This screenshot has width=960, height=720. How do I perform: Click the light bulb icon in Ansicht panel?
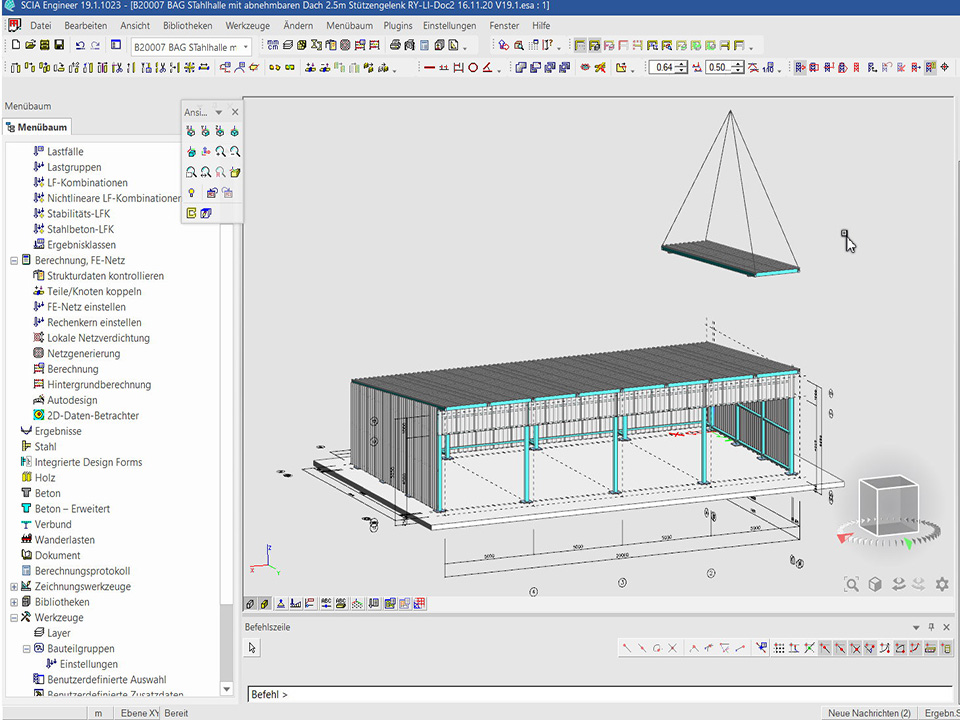(191, 193)
